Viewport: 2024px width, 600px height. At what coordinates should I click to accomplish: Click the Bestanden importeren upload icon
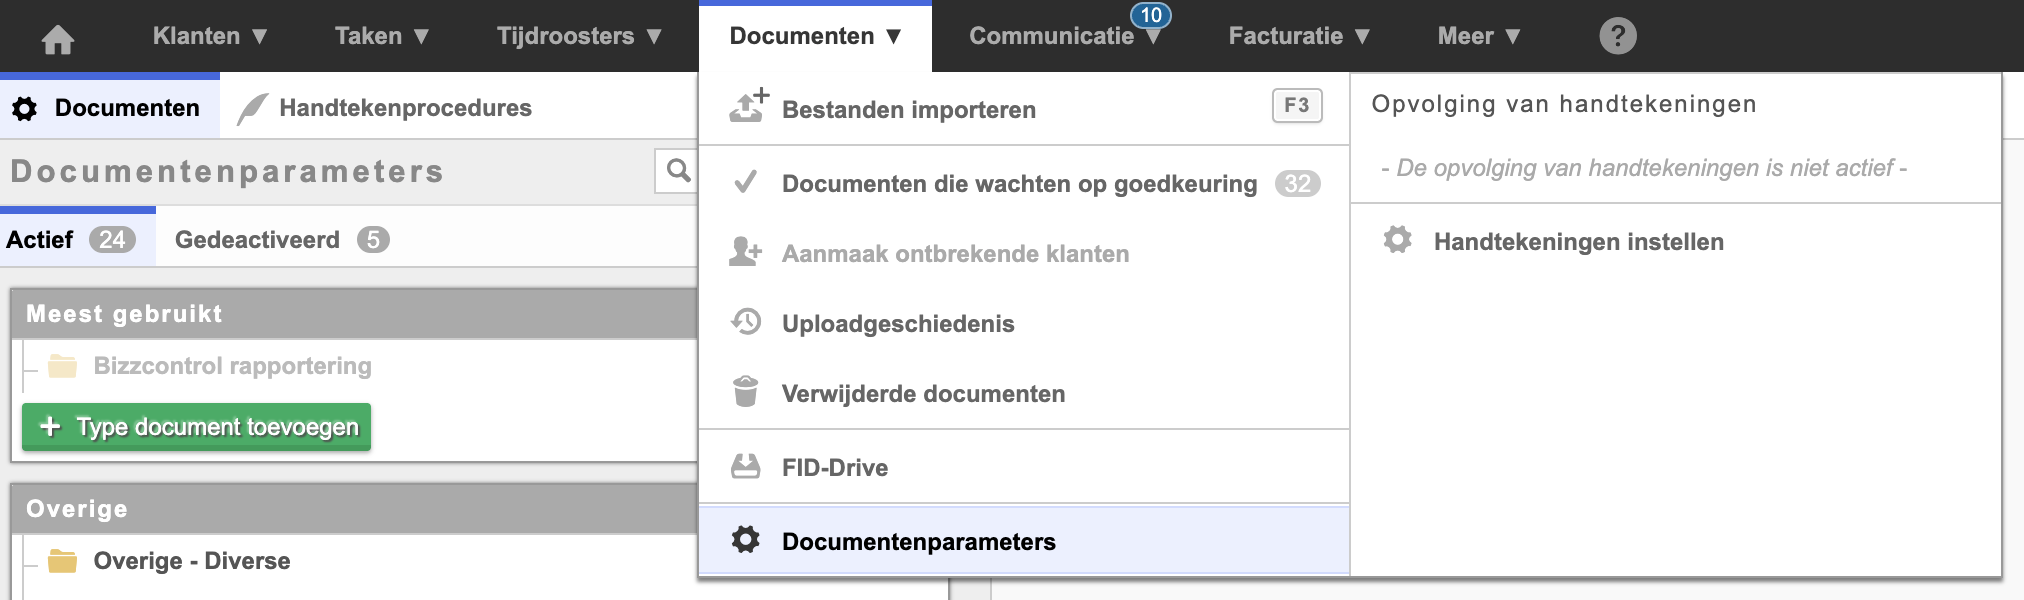[x=747, y=106]
